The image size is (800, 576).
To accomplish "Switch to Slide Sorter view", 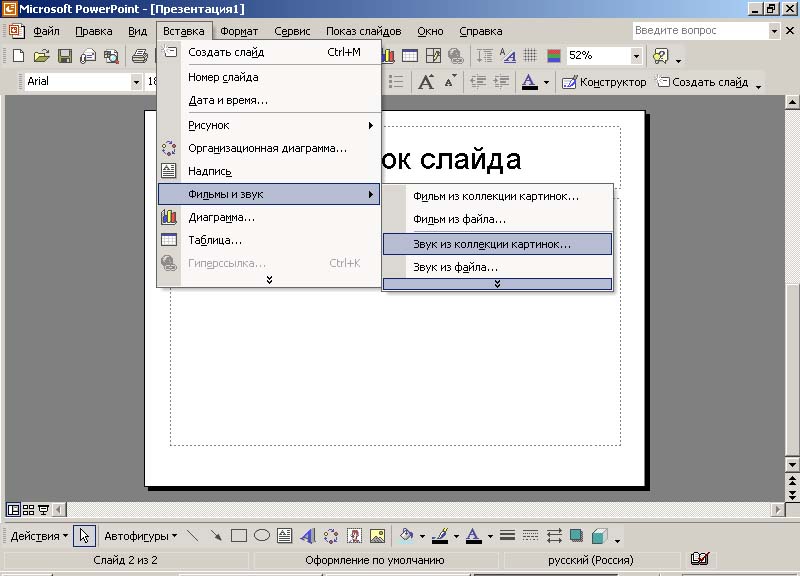I will tap(29, 509).
